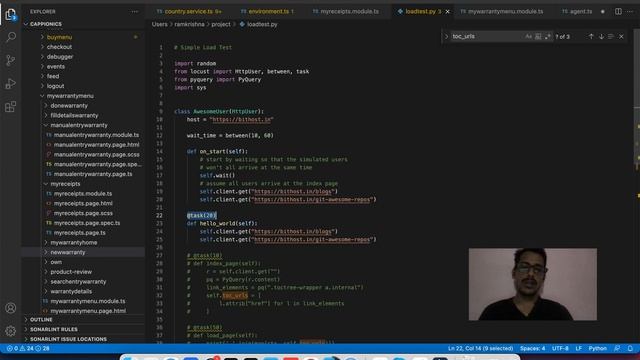Viewport: 640px width, 360px height.
Task: Select the loadtest.py tab
Action: point(420,11)
